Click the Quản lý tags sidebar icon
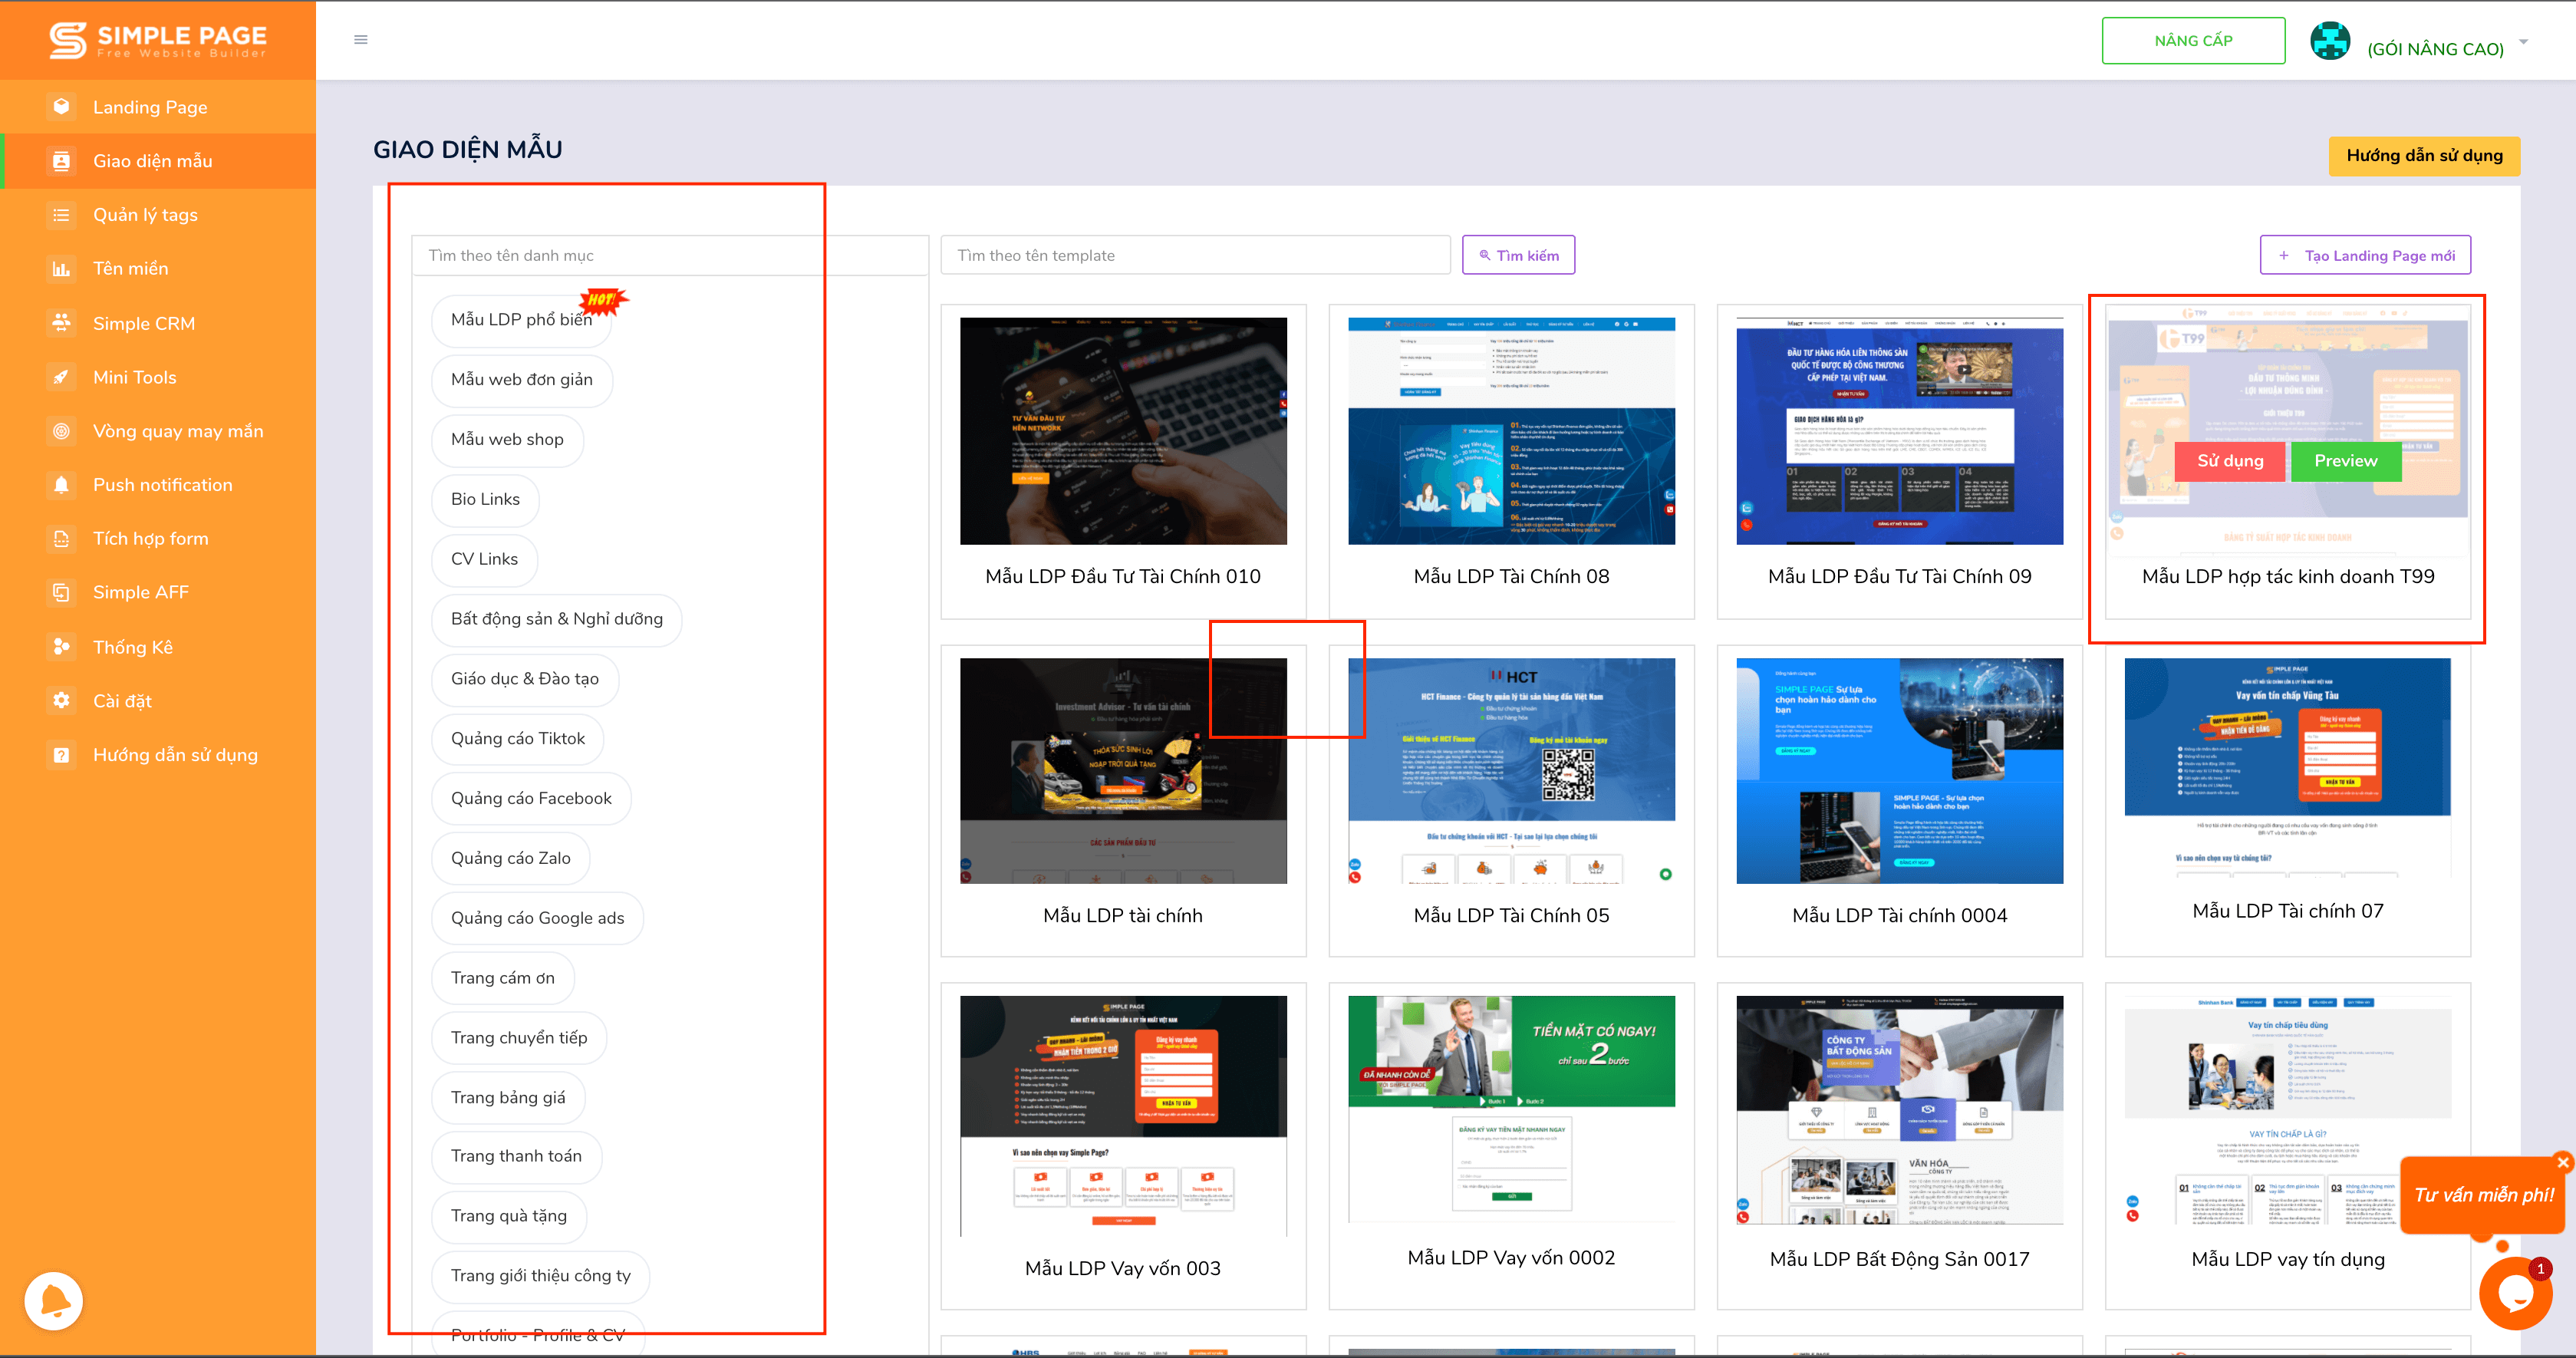This screenshot has width=2576, height=1358. [61, 213]
